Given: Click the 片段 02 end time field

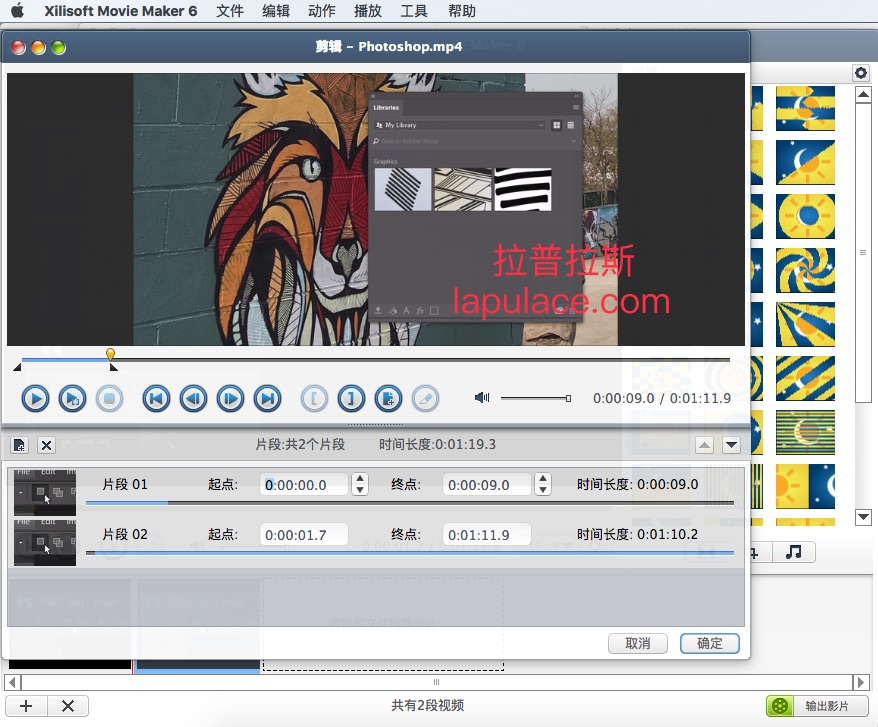Looking at the screenshot, I should tap(487, 534).
